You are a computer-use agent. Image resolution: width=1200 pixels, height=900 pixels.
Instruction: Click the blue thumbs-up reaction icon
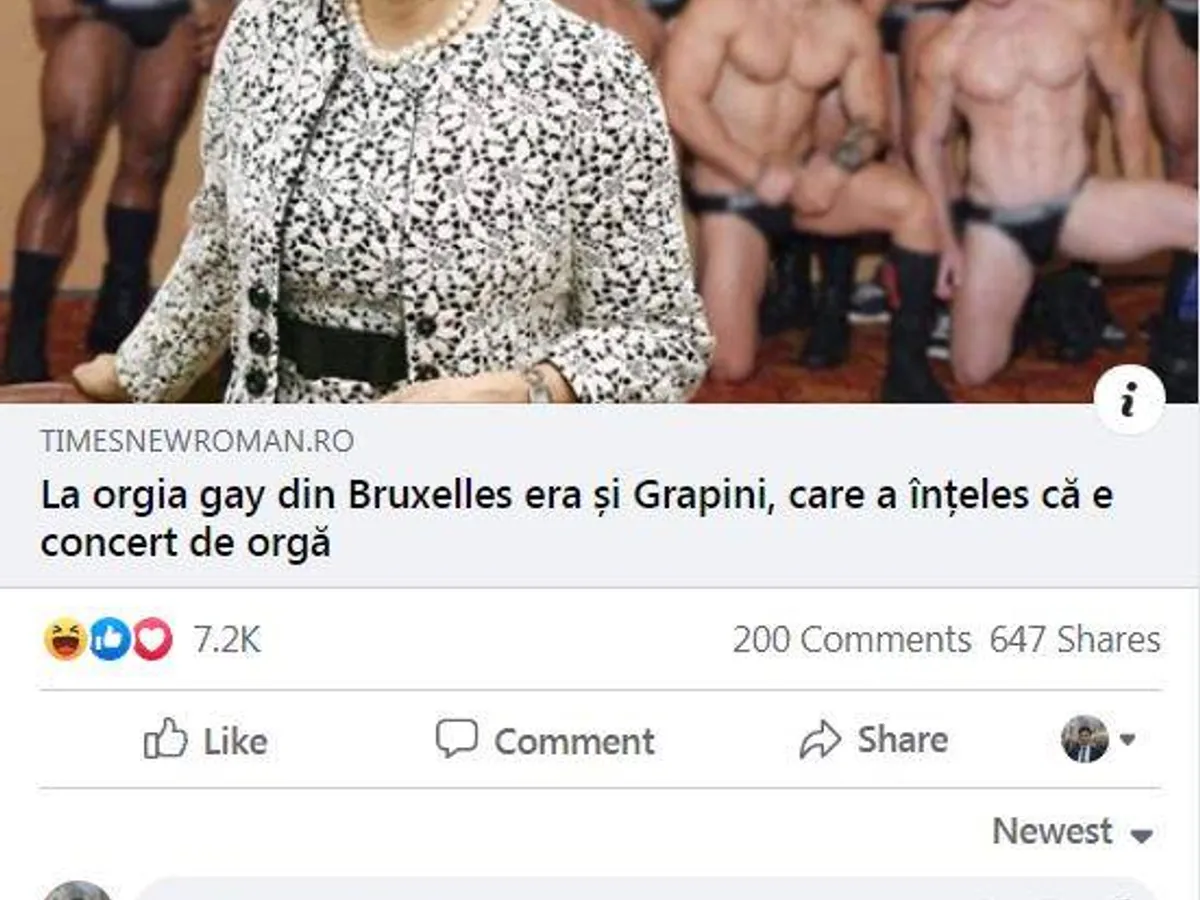(110, 639)
